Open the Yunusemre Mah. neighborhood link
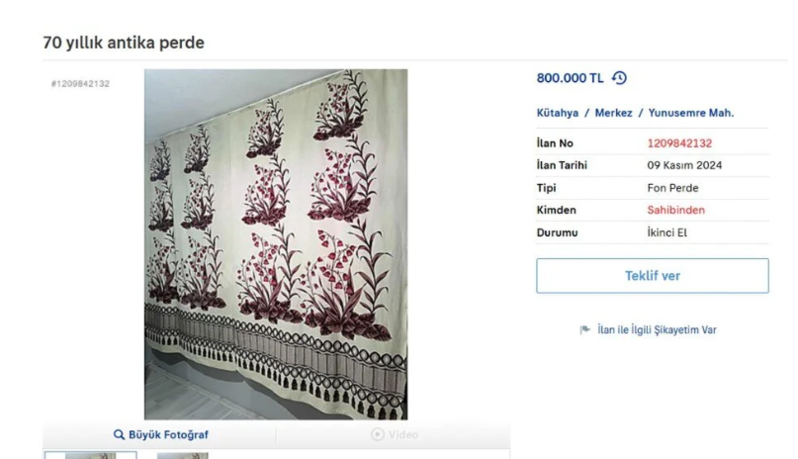Screen dimensions: 798x459 (x=691, y=113)
